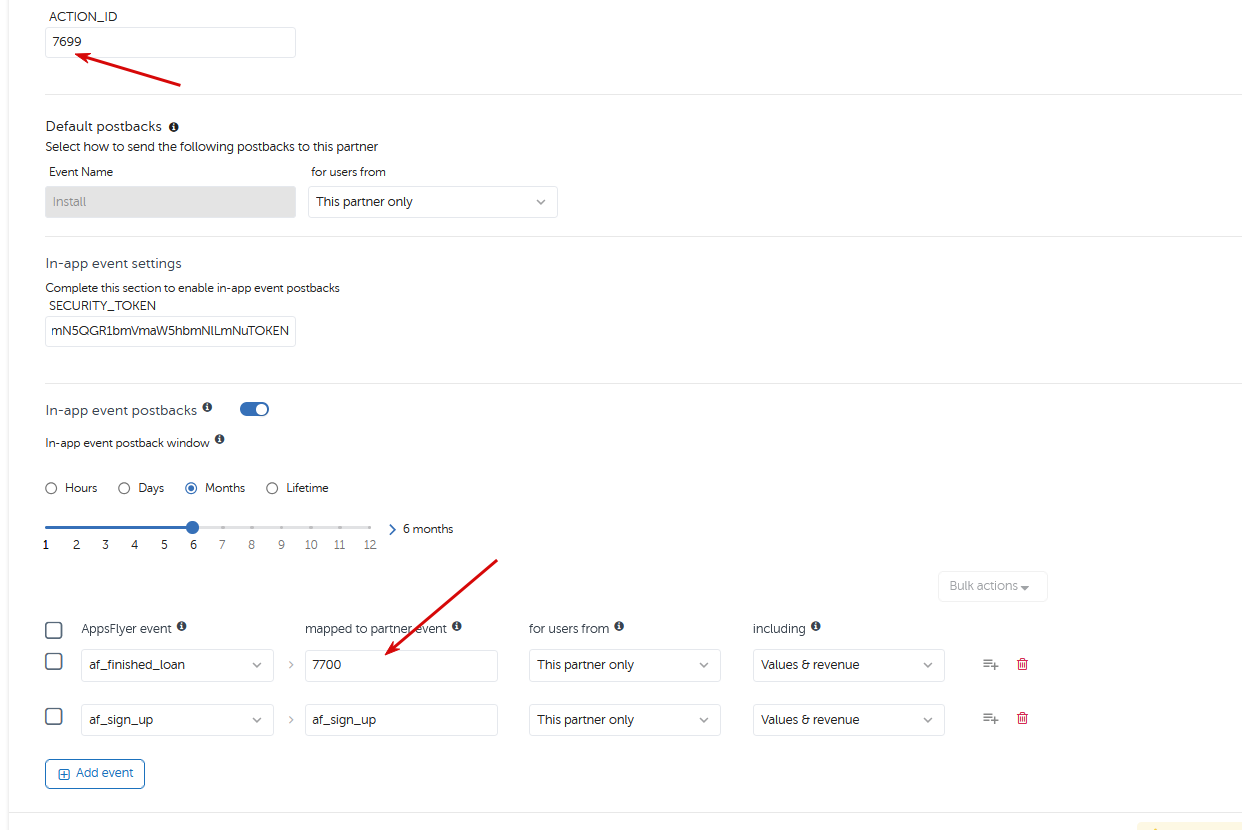Set the postback window slider to 12
The height and width of the screenshot is (830, 1242).
(369, 527)
